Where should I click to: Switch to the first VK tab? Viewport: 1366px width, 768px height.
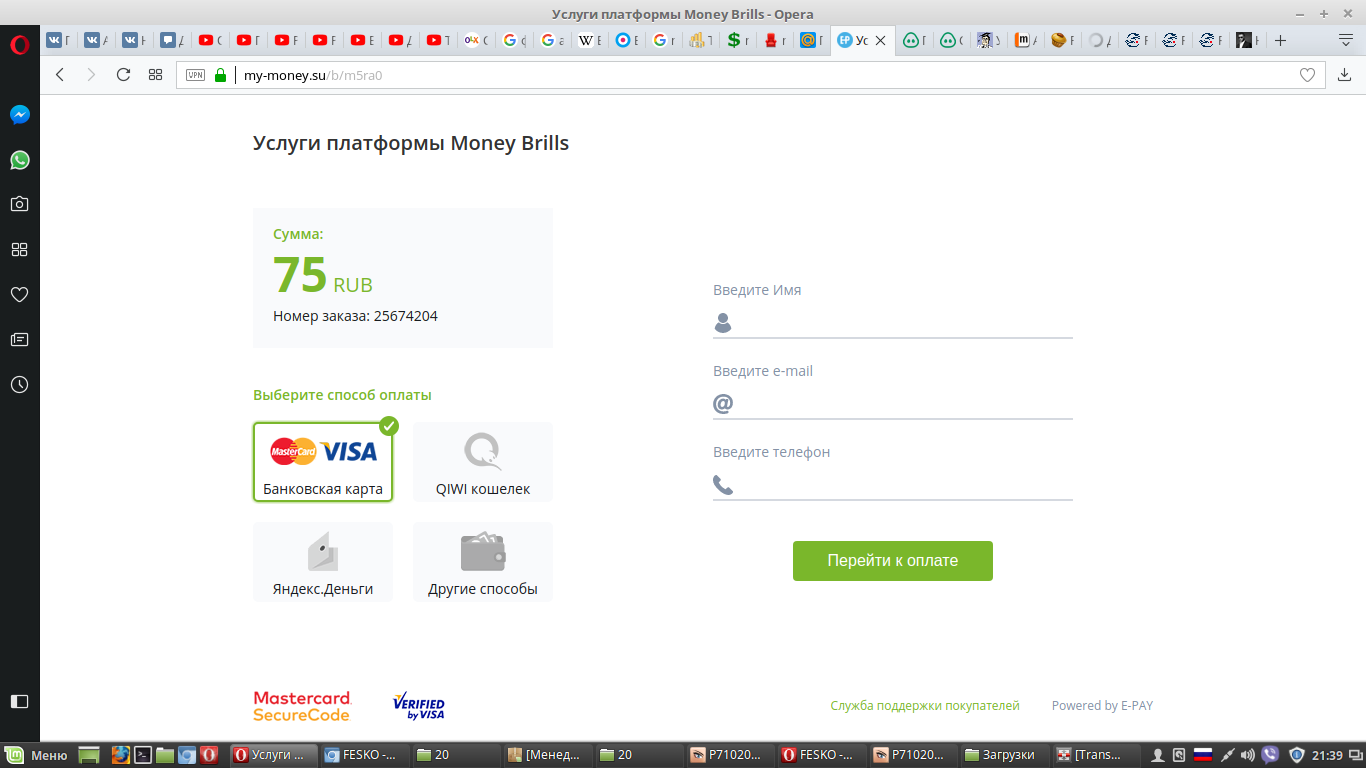(60, 41)
